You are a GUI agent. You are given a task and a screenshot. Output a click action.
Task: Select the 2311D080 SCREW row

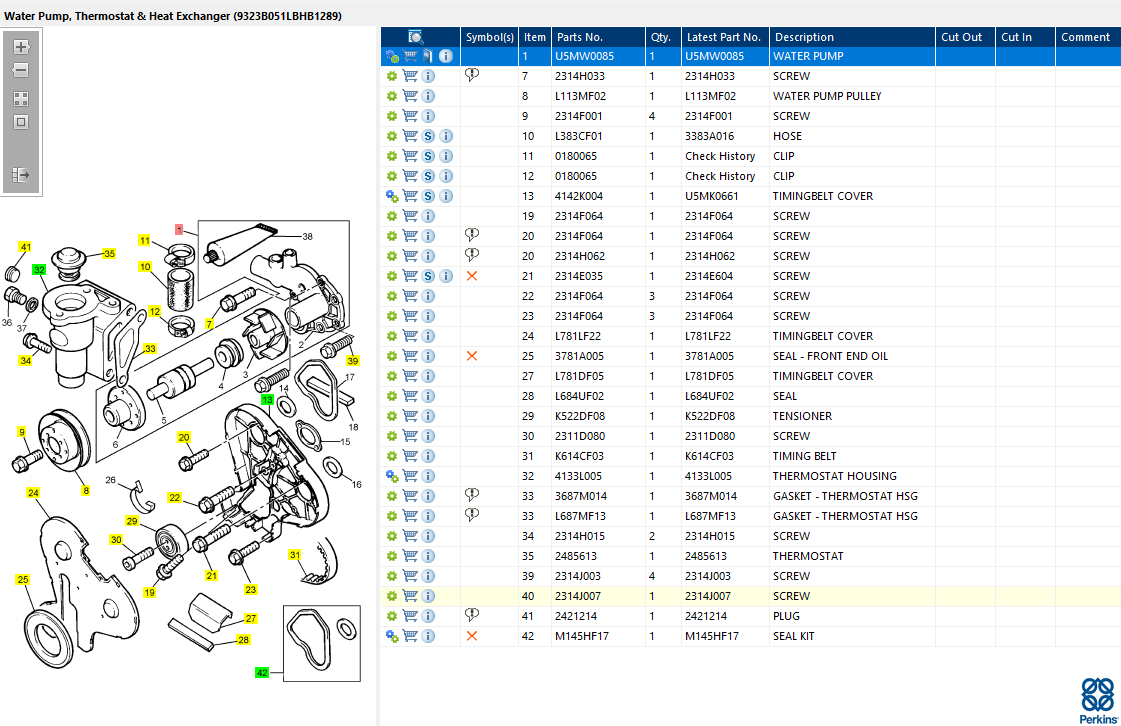[751, 436]
